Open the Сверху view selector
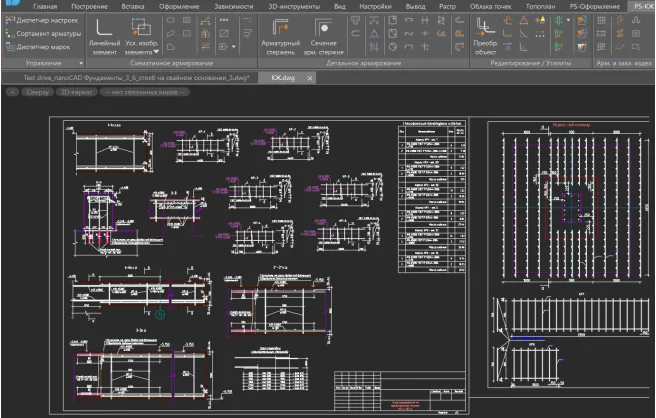Screen dimensions: 656x418 pyautogui.click(x=38, y=91)
